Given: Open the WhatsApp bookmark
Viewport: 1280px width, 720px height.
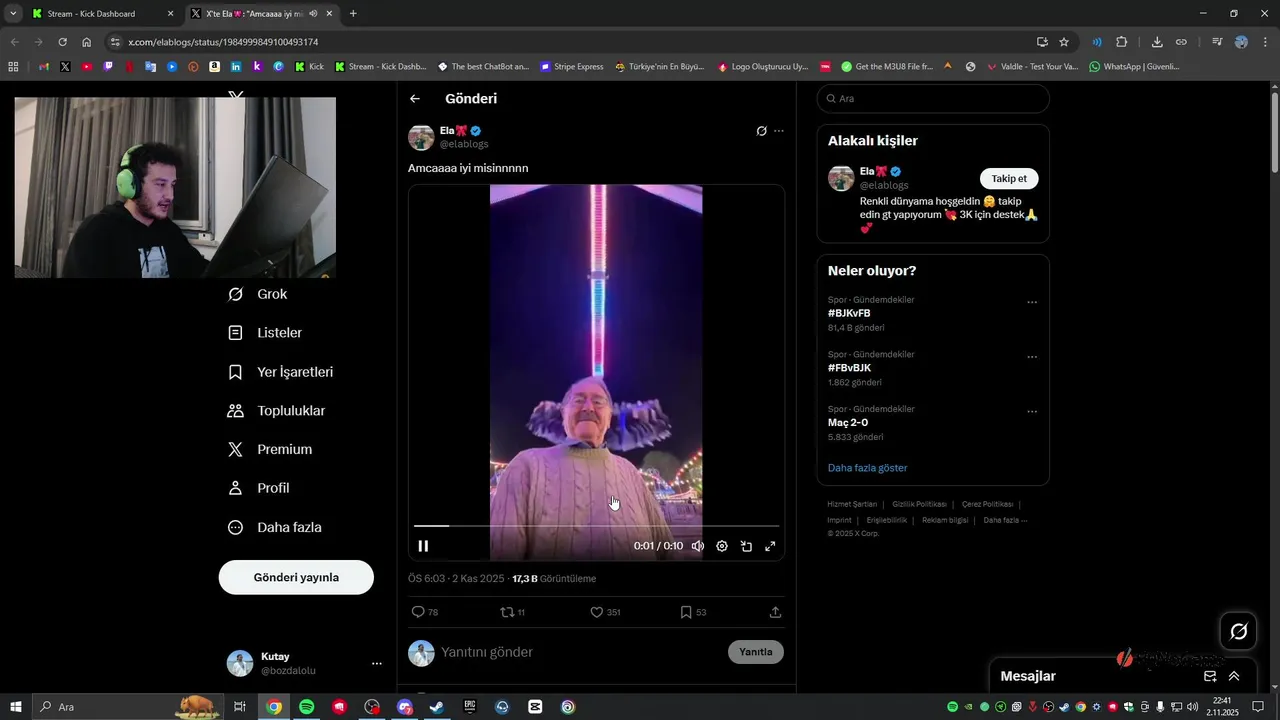Looking at the screenshot, I should 1134,67.
